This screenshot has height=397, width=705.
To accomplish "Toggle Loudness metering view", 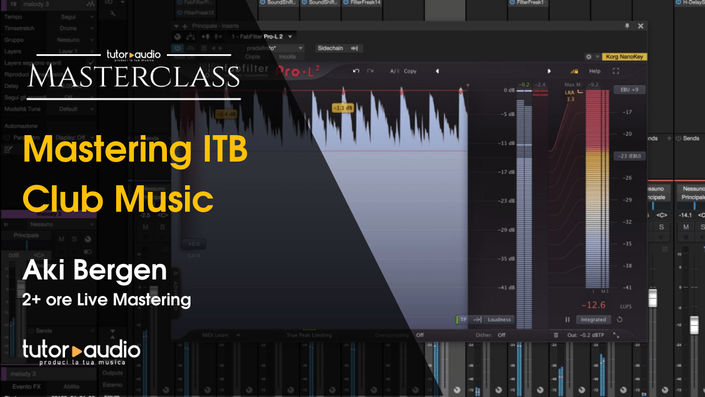I will 499,320.
